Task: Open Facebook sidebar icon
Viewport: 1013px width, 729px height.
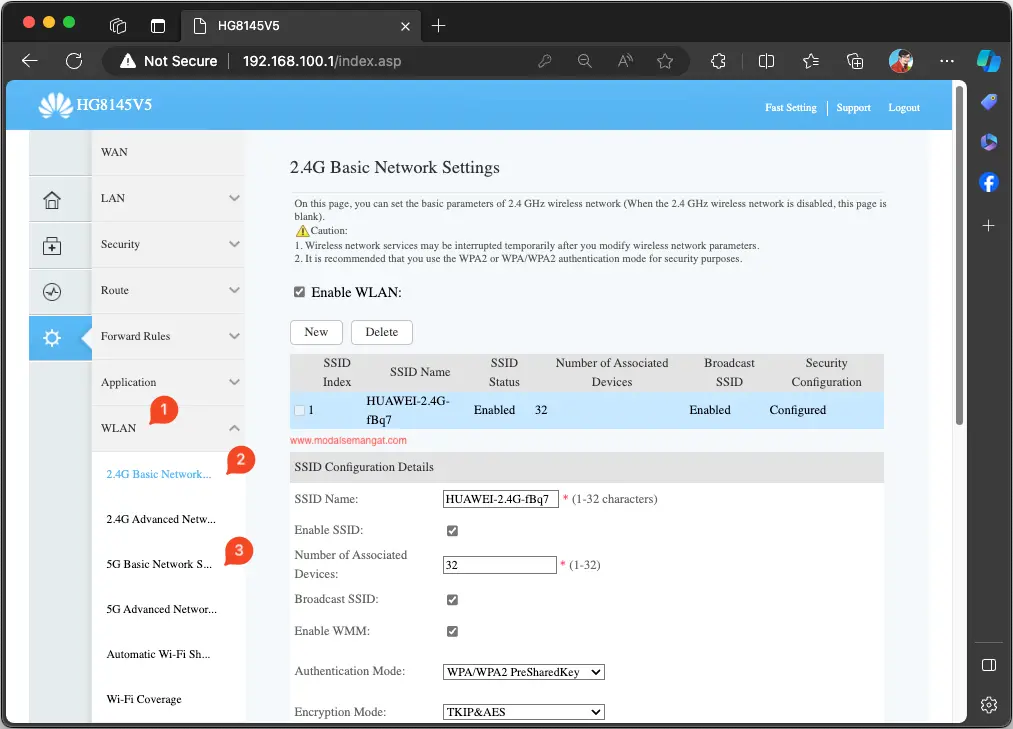Action: tap(988, 182)
